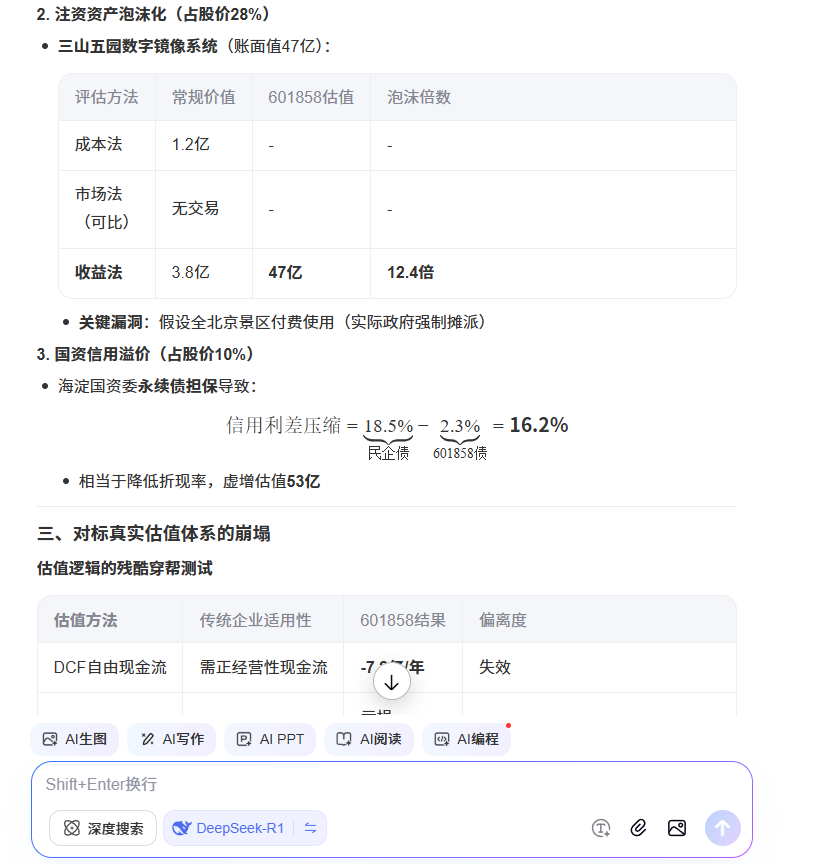Image resolution: width=836 pixels, height=864 pixels.
Task: Click the AI编程 code icon
Action: click(442, 739)
